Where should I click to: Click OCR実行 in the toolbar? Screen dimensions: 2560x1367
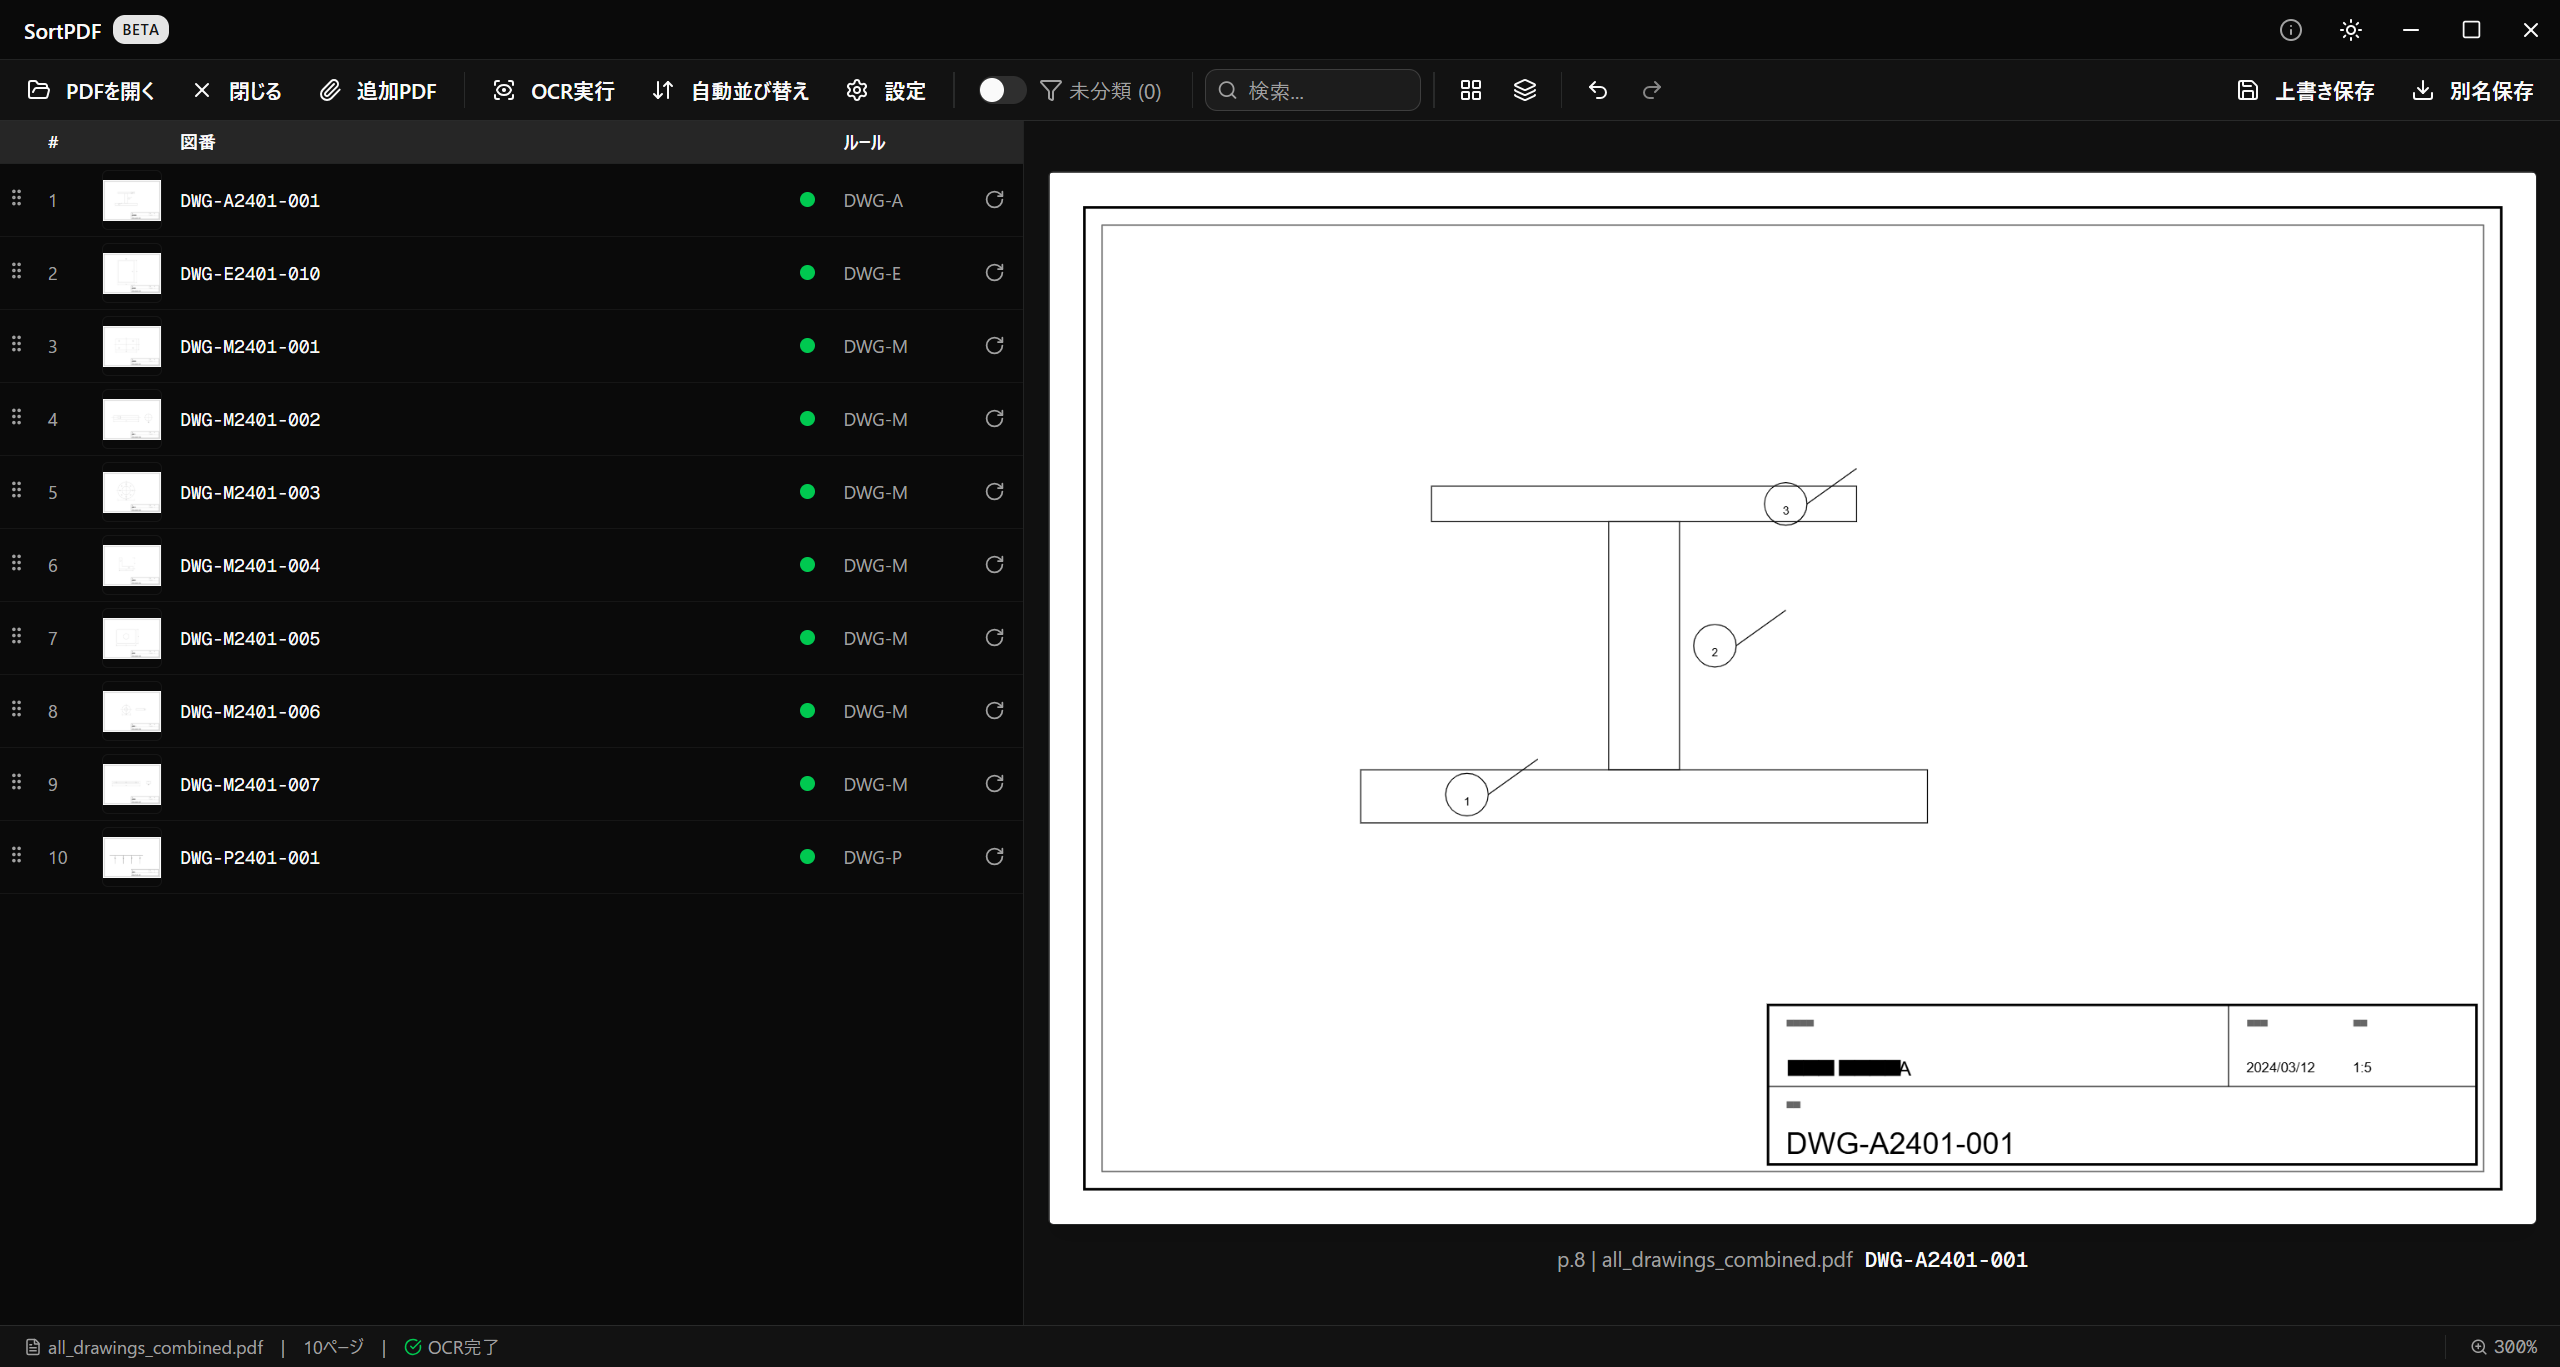553,91
